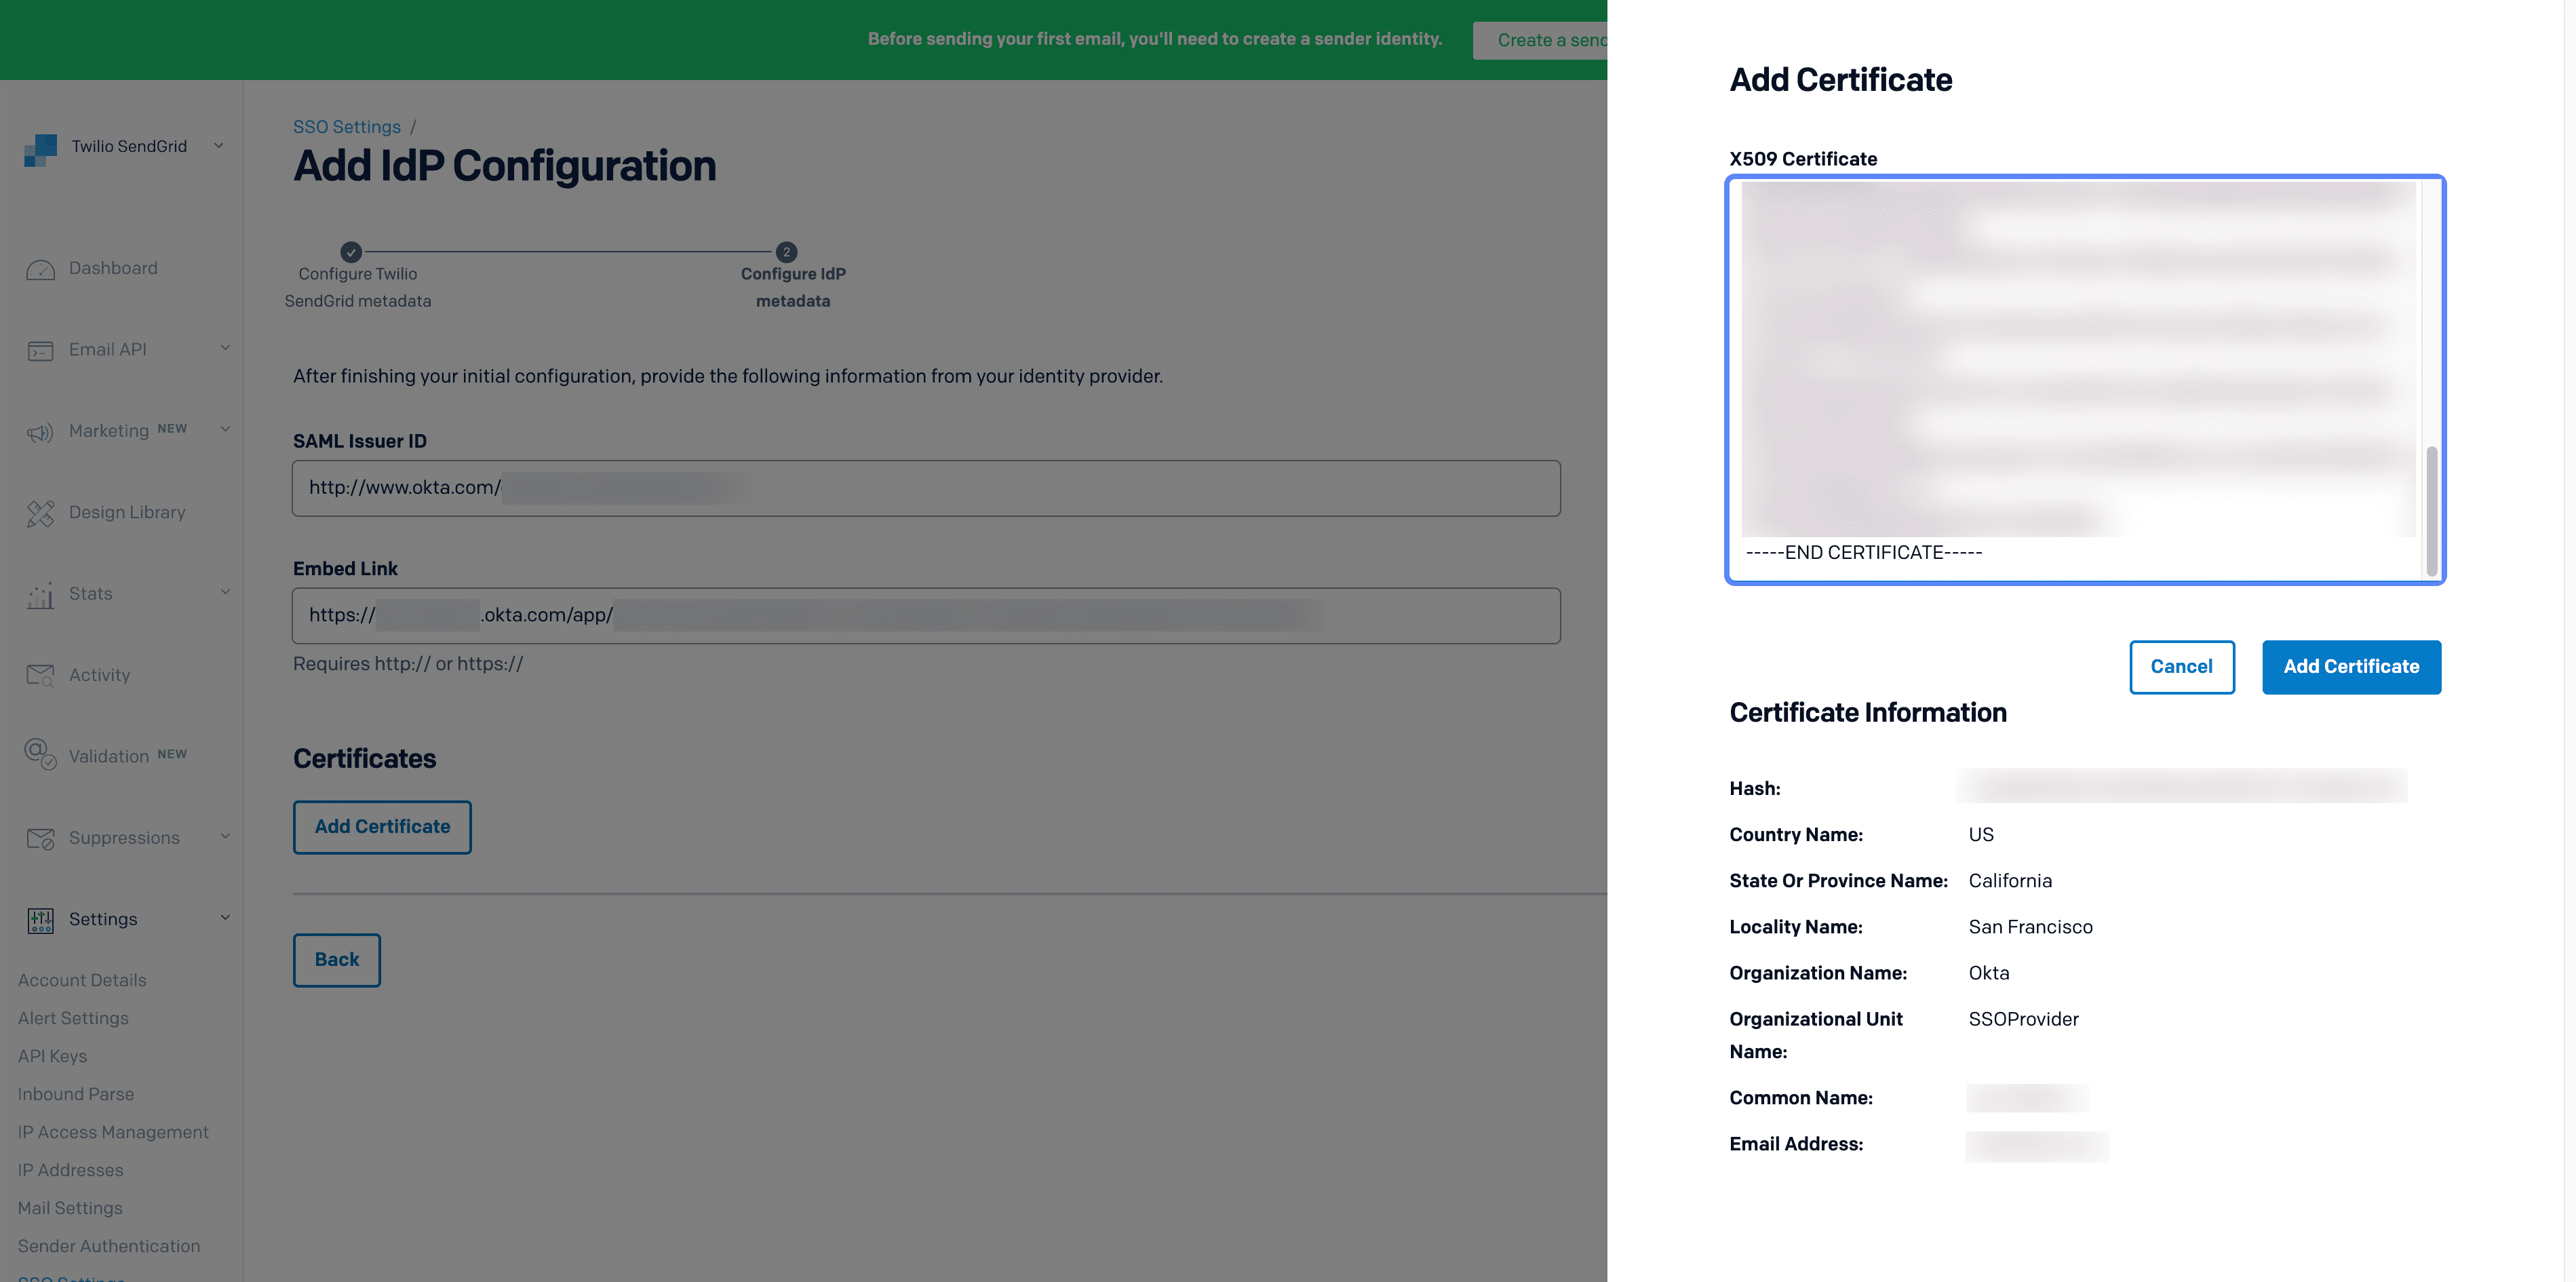2576x1282 pixels.
Task: Open Activity via the envelope icon
Action: click(40, 675)
